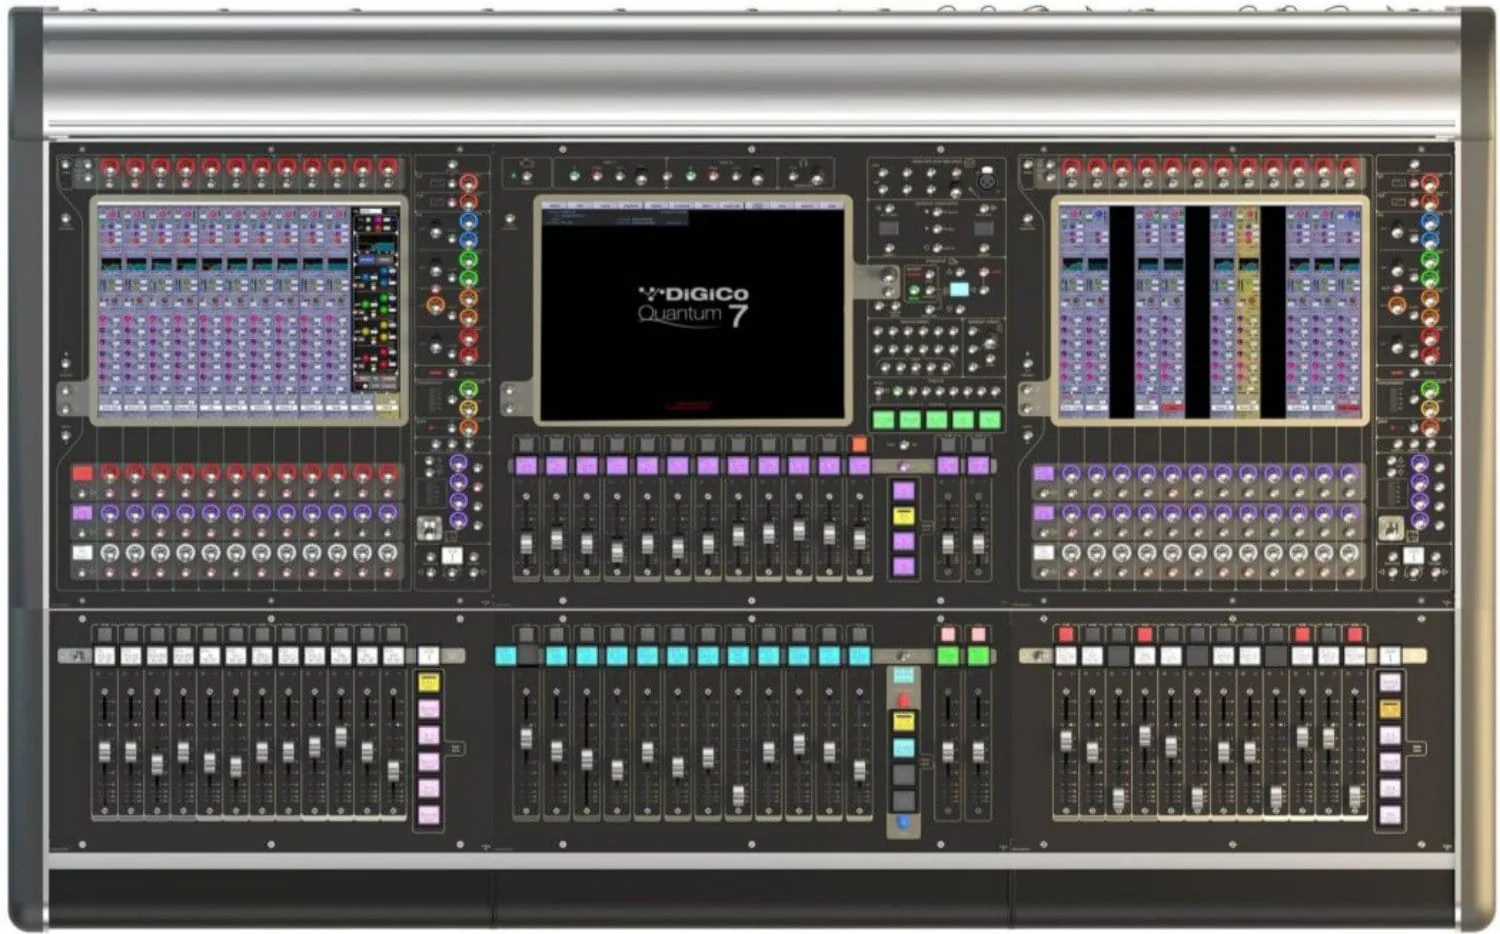The width and height of the screenshot is (1500, 934).
Task: Open the leftmost menu item on center screen
Action: coord(556,205)
